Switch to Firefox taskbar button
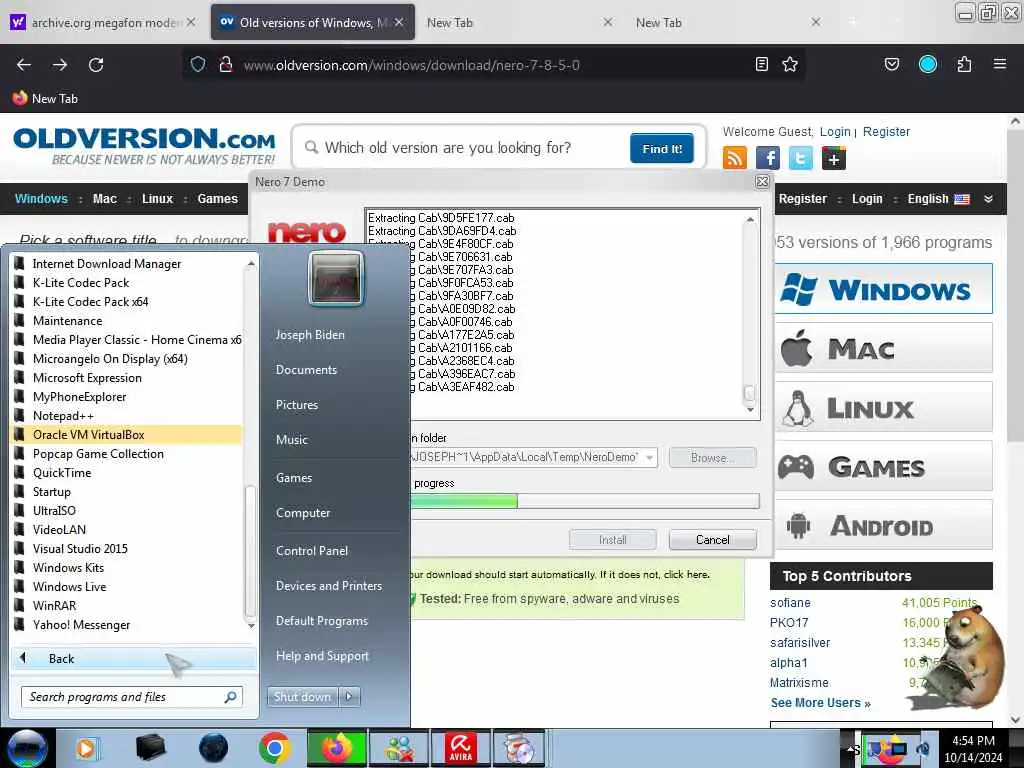The width and height of the screenshot is (1024, 768). click(336, 748)
